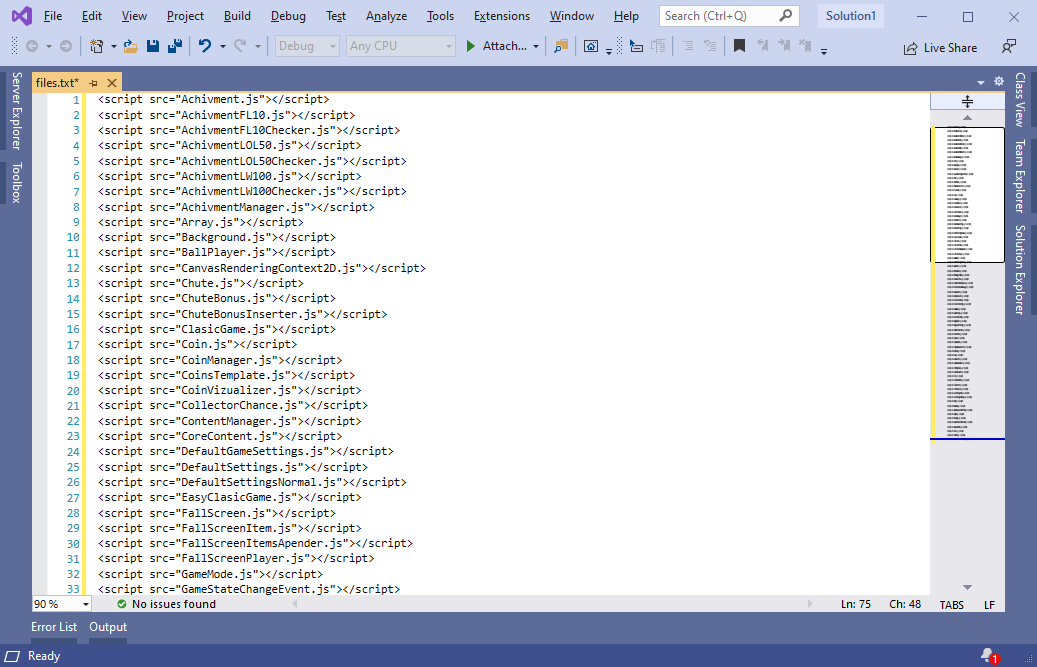Click the Live Share button
This screenshot has width=1037, height=667.
[x=940, y=48]
